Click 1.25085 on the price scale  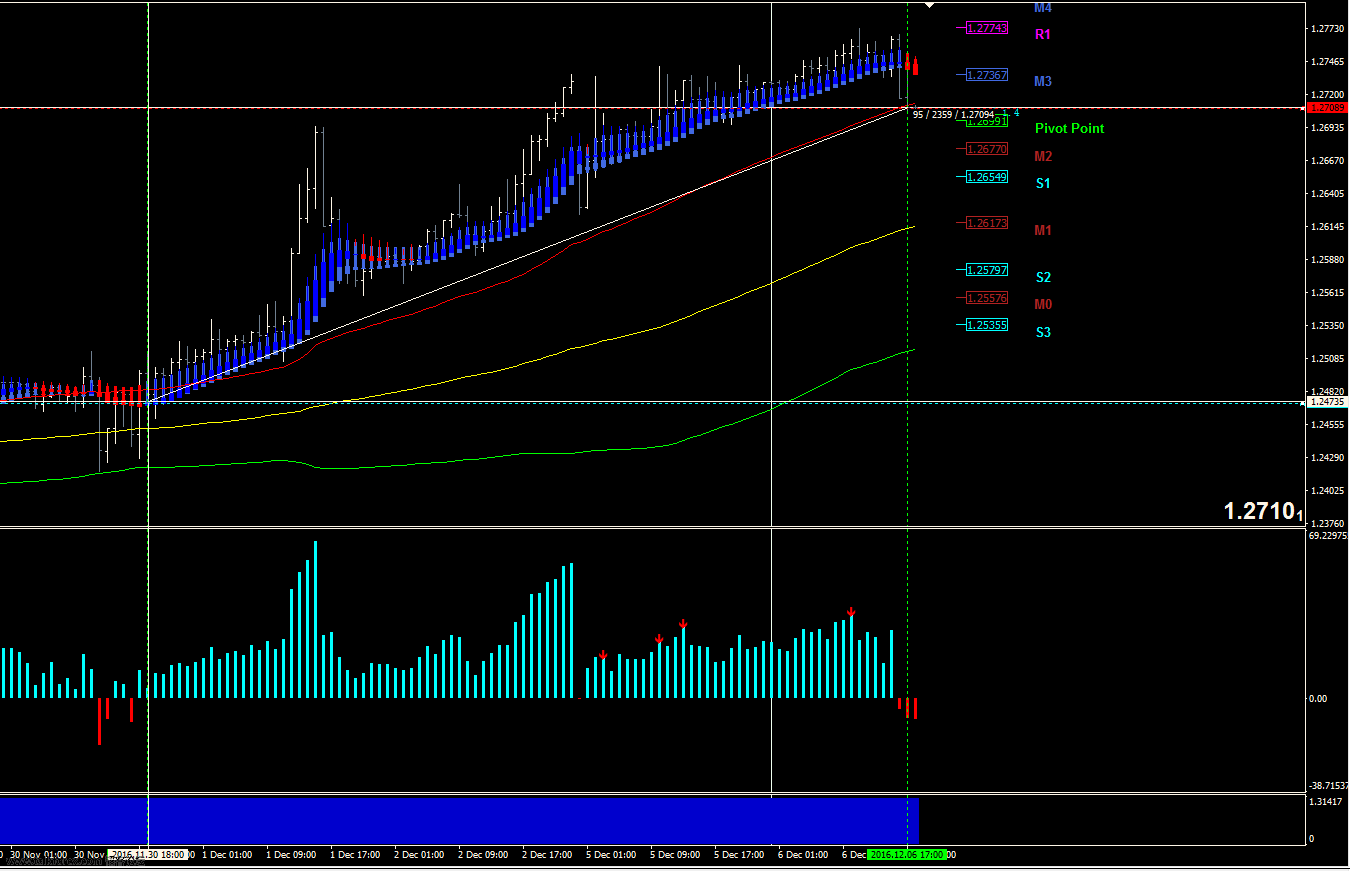coord(1327,359)
